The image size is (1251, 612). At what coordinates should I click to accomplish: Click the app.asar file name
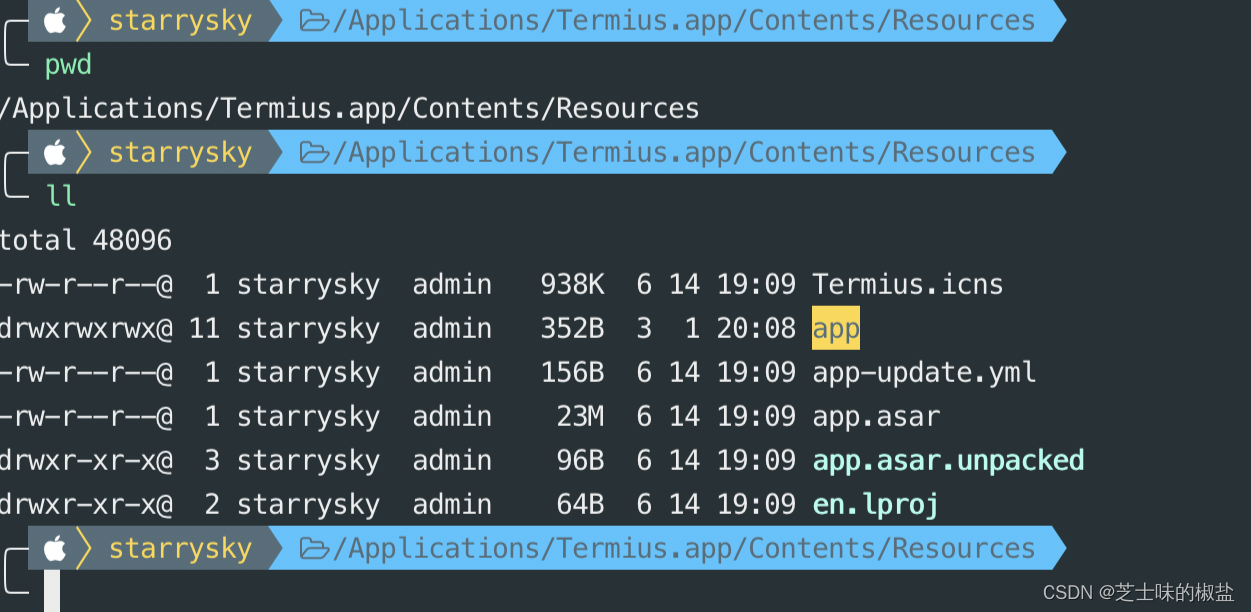876,417
